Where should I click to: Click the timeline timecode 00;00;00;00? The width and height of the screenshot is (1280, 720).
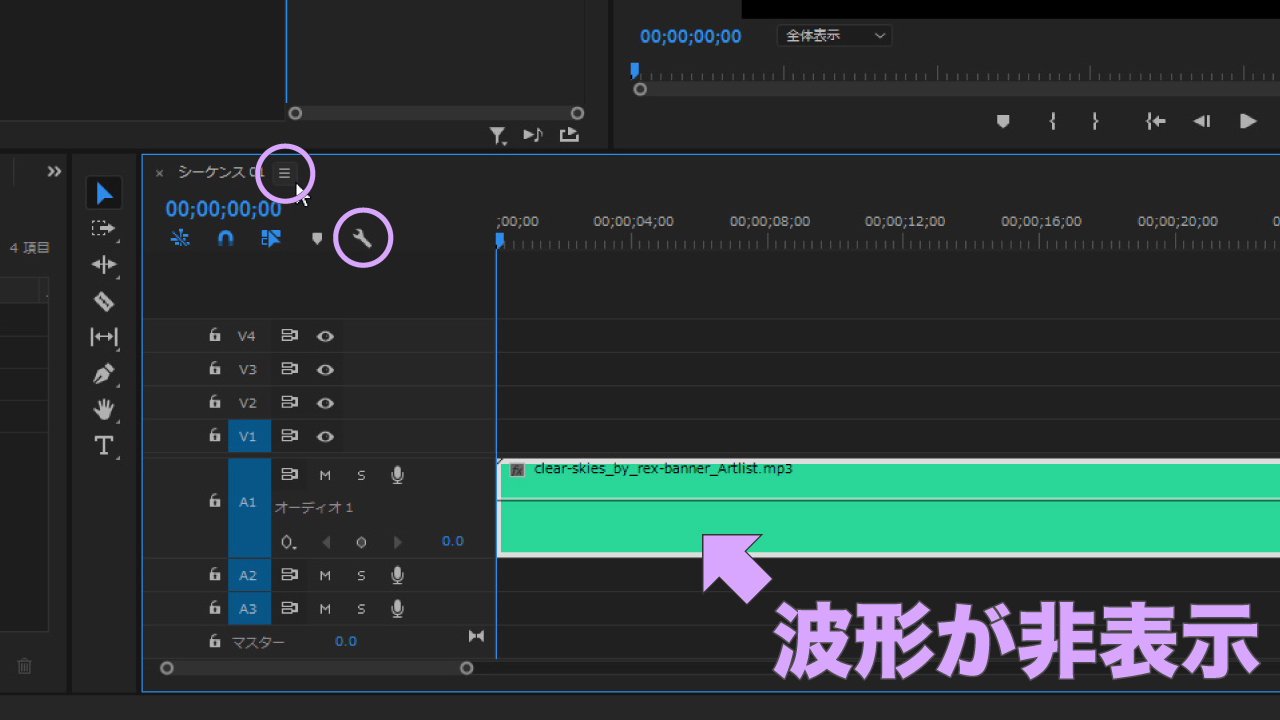(223, 209)
